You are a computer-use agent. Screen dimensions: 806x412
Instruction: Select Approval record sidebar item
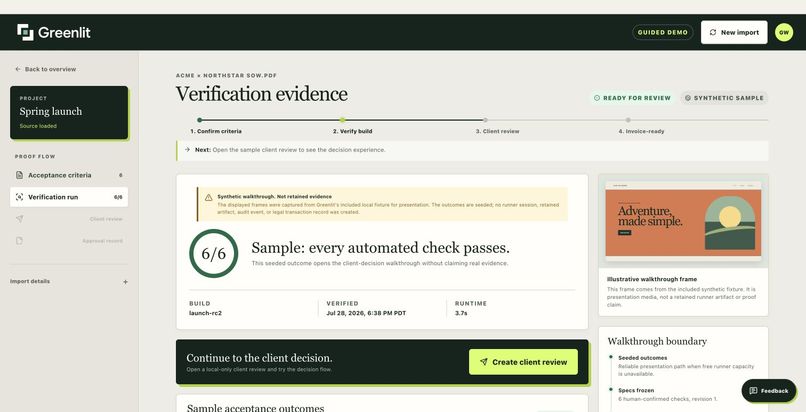click(x=69, y=240)
